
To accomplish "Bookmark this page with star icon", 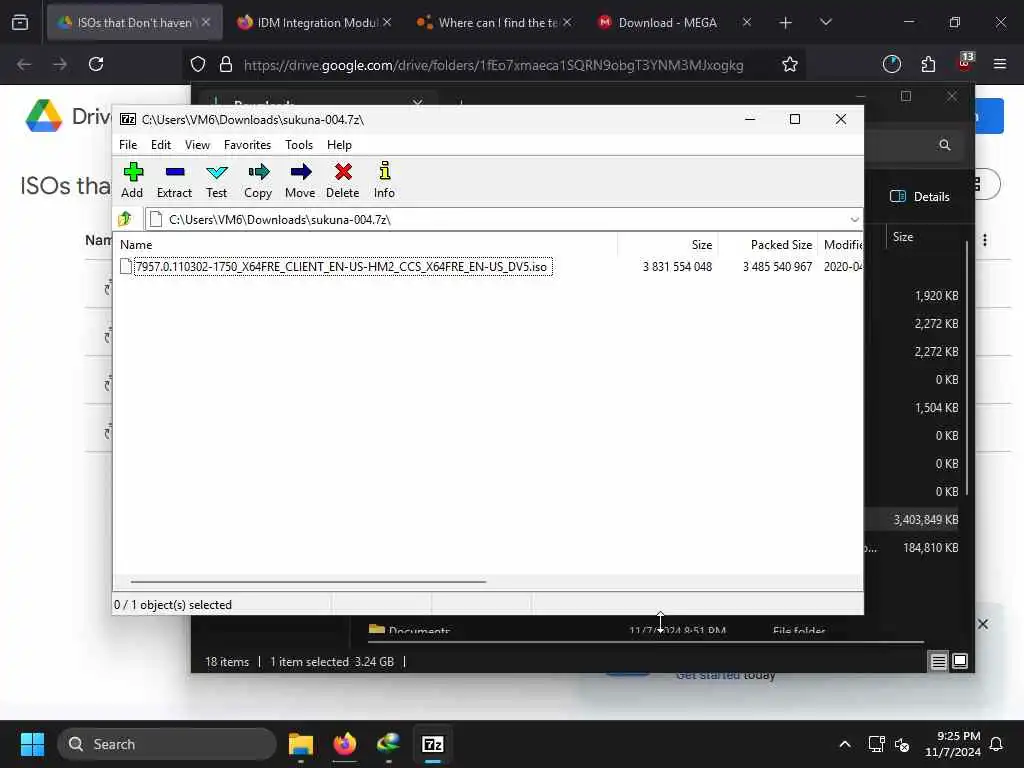I will [x=790, y=64].
